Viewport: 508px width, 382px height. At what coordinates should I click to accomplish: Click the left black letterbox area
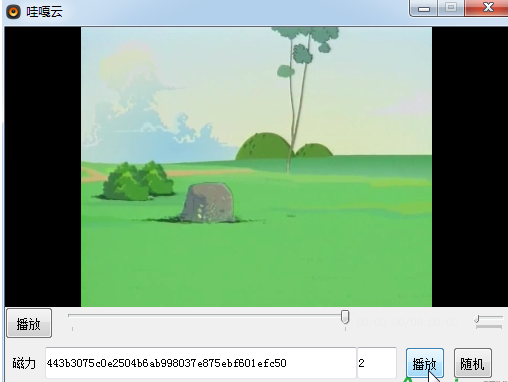click(x=43, y=167)
